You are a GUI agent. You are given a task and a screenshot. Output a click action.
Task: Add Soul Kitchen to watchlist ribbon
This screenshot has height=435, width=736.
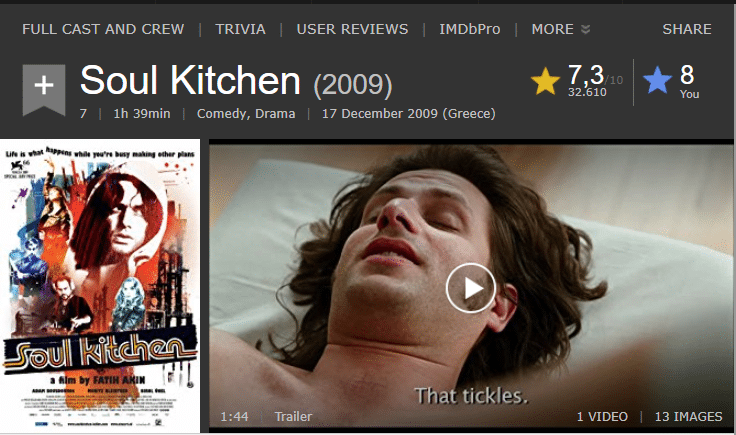(44, 90)
